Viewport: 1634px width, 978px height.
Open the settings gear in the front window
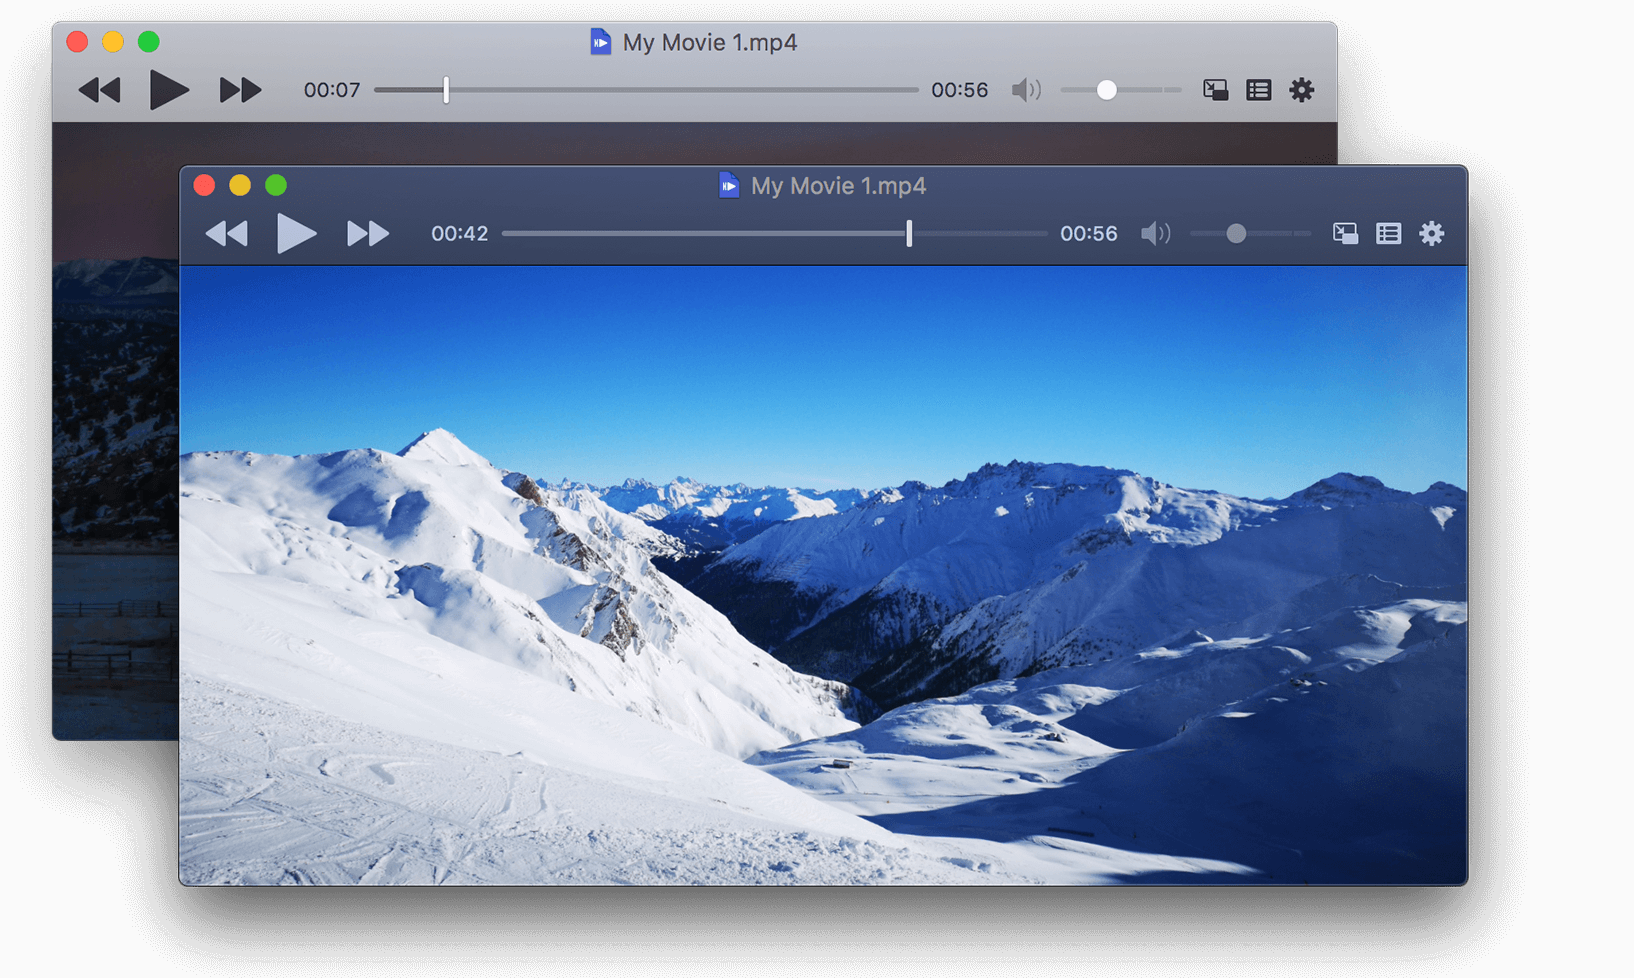pos(1432,233)
